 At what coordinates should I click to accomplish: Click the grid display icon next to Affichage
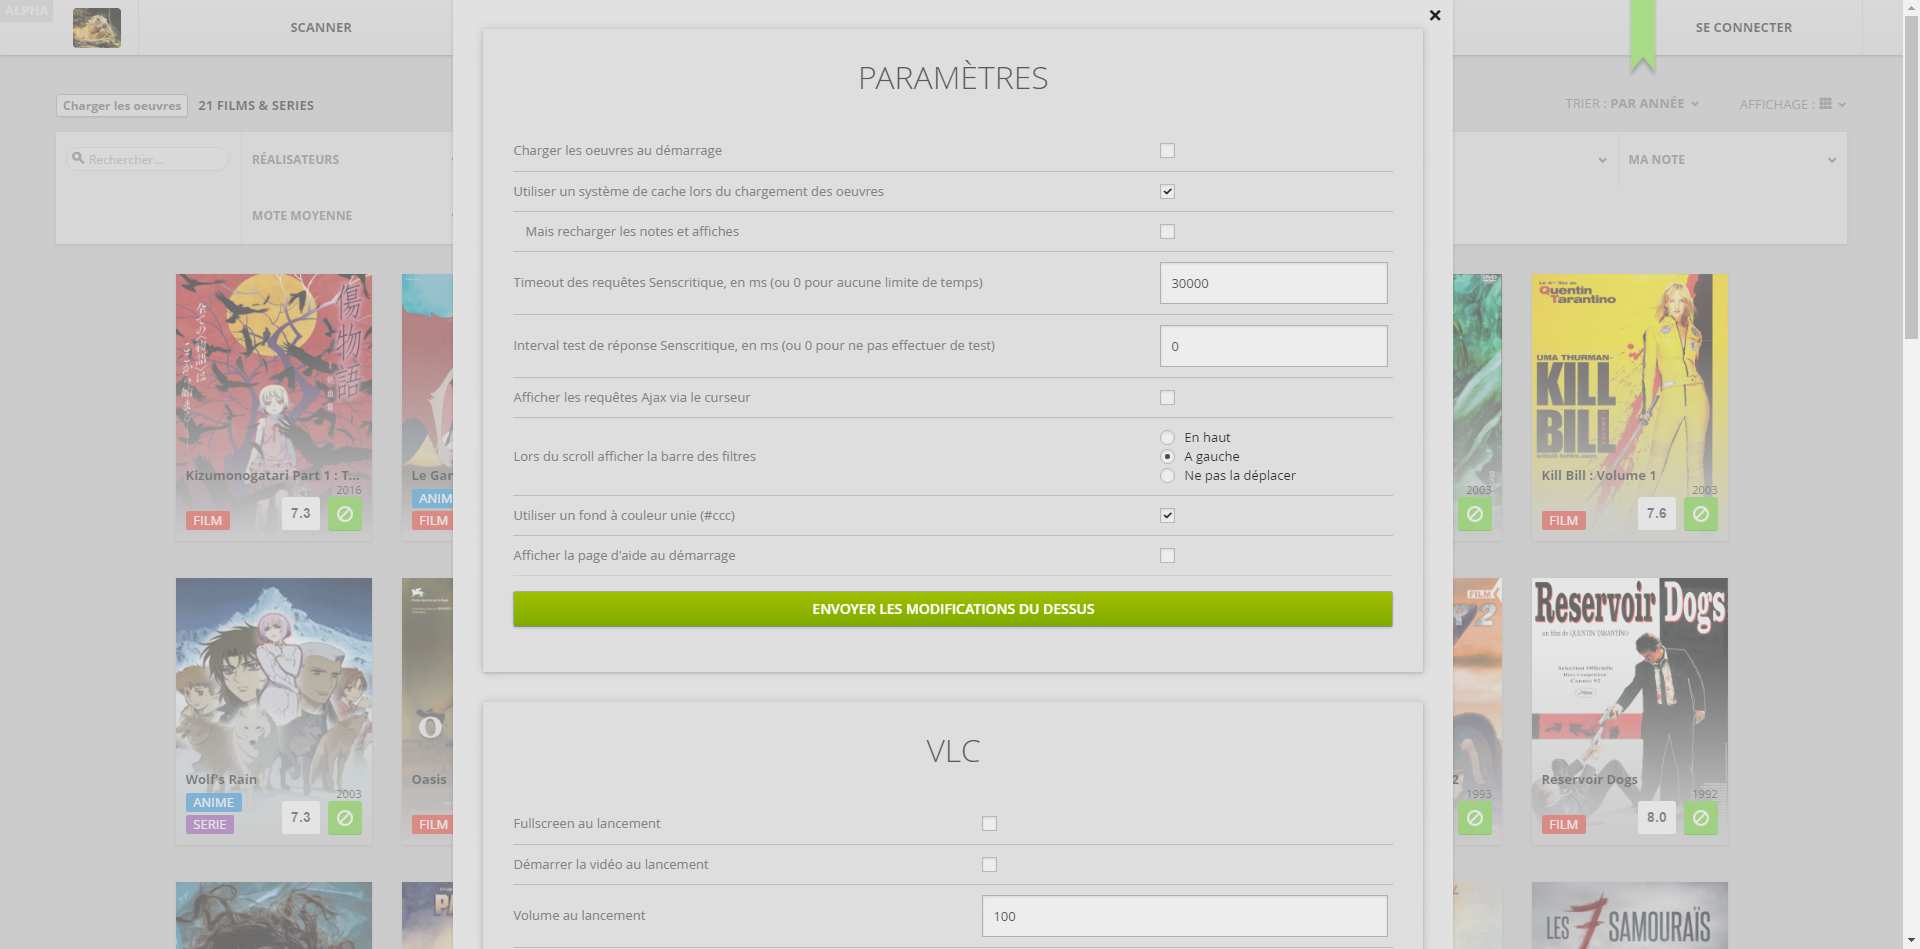pos(1826,104)
